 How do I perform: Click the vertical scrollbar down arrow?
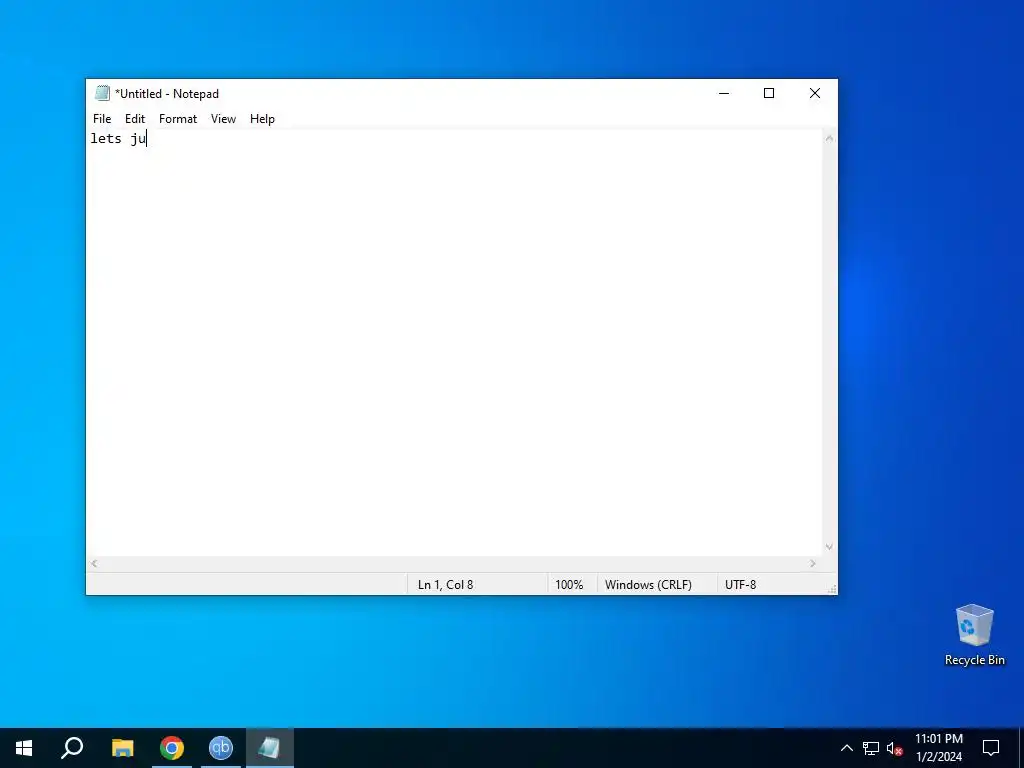829,547
